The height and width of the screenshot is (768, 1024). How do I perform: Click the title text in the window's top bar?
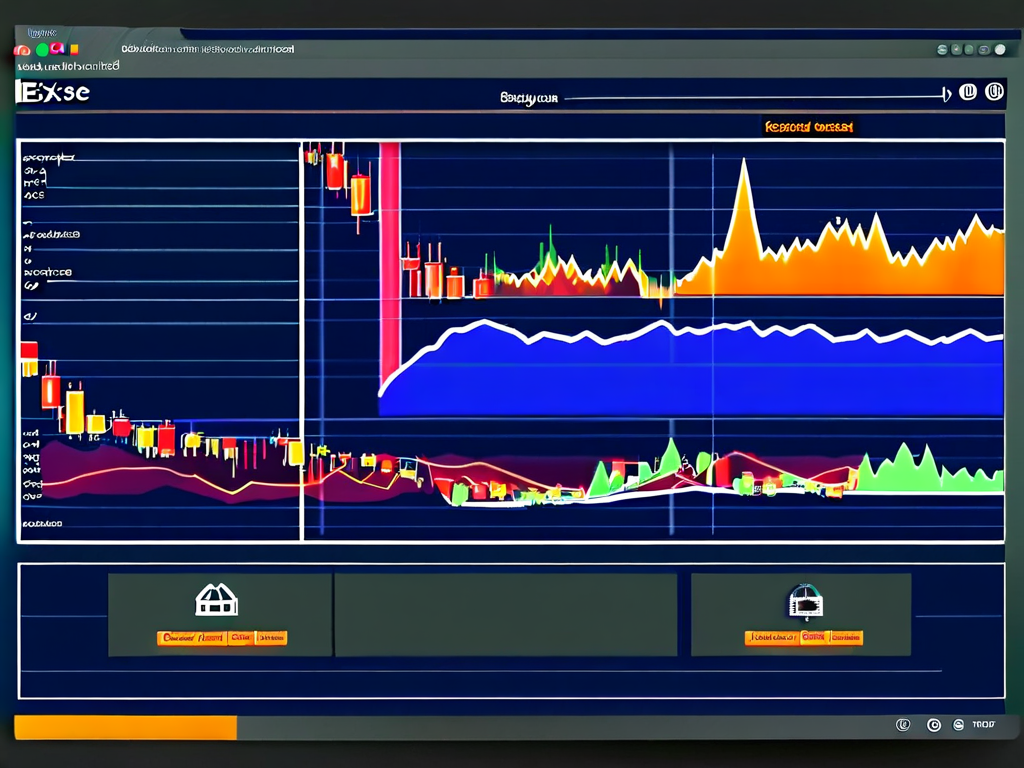[207, 48]
